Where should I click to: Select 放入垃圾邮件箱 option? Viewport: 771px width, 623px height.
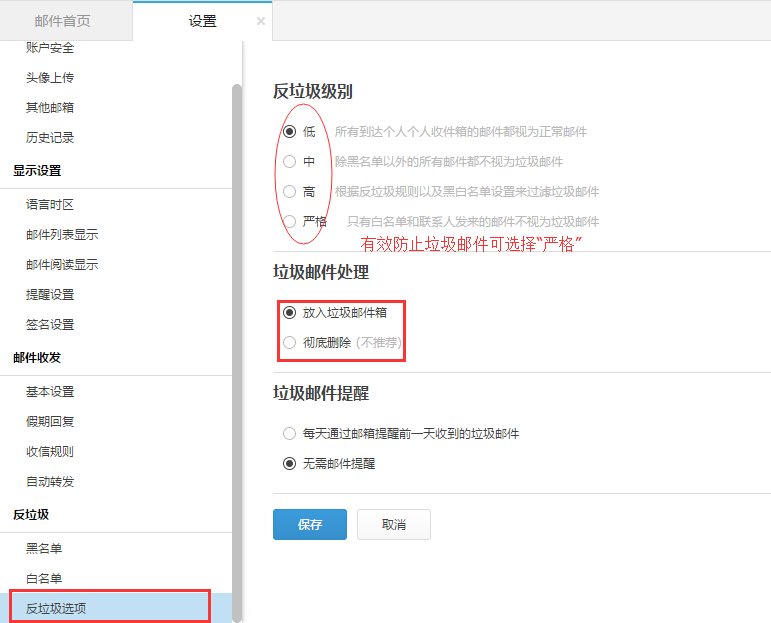pyautogui.click(x=290, y=312)
